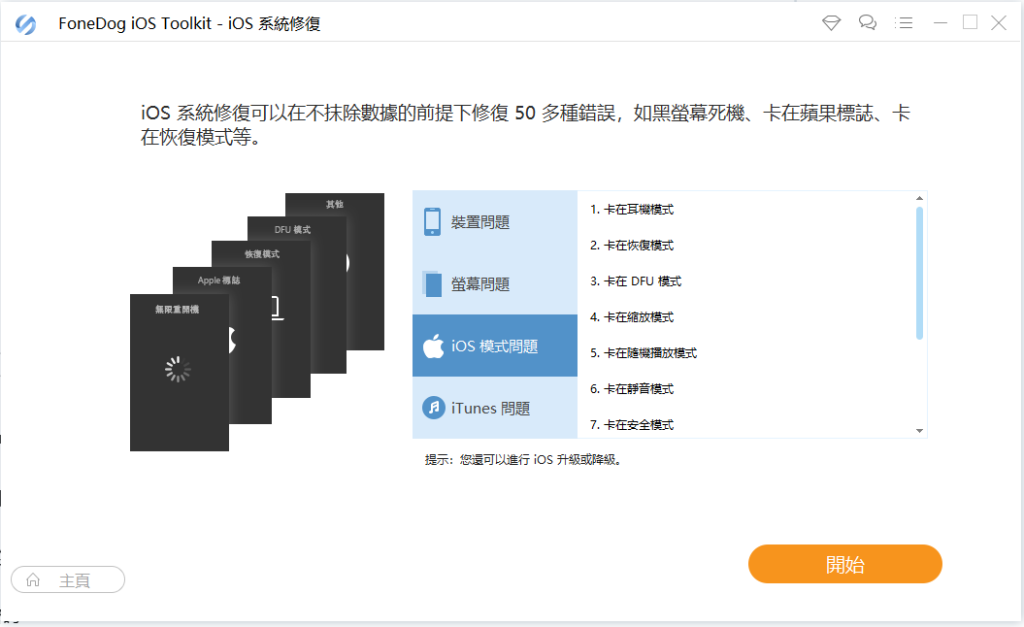
Task: Select the 無限重開機 phone card
Action: 179,372
